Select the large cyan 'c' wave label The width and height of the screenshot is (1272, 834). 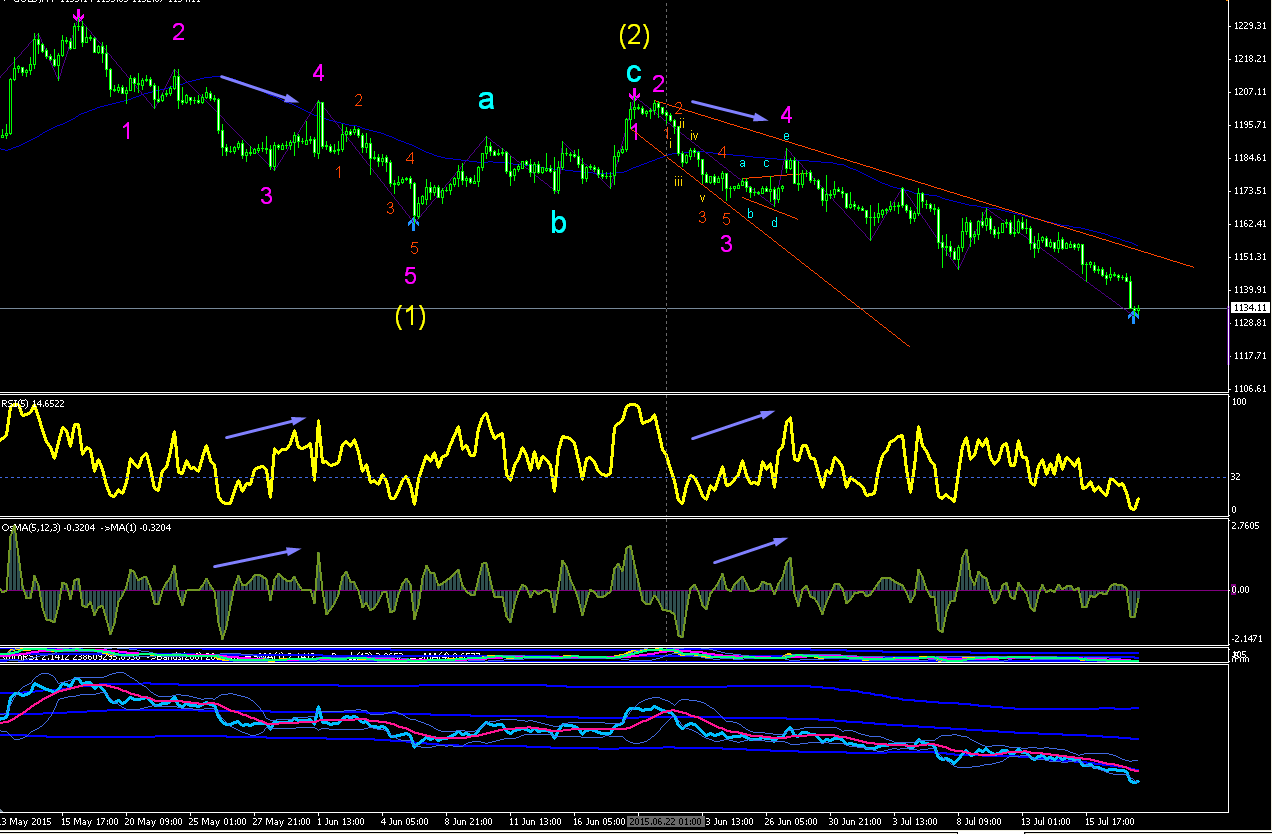point(634,72)
